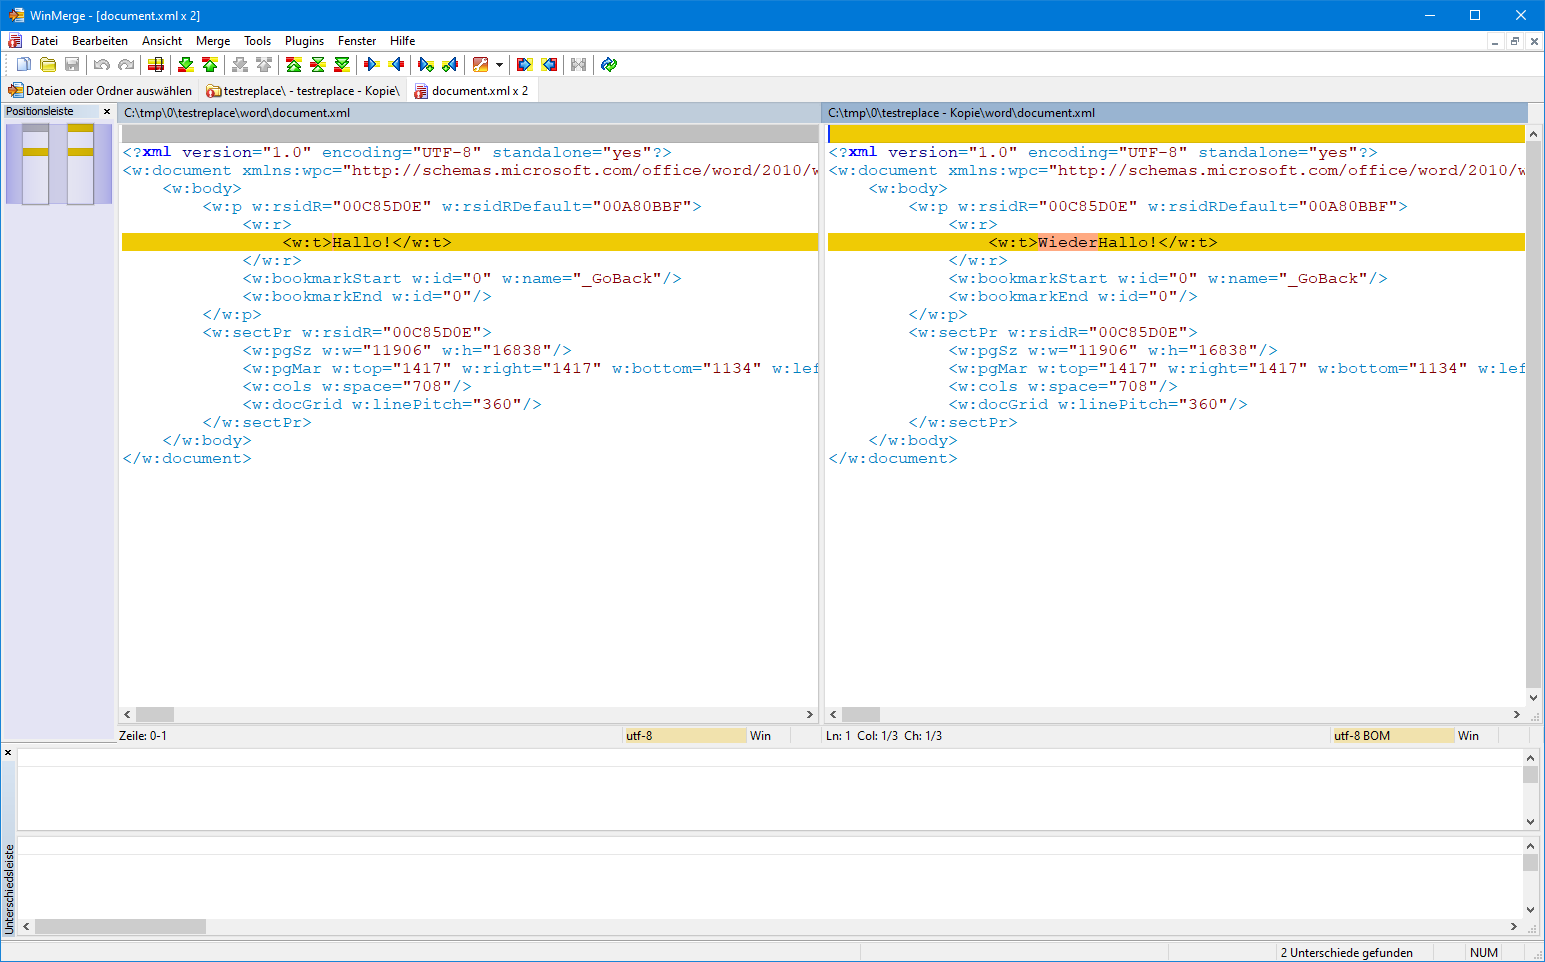Viewport: 1545px width, 962px height.
Task: Select the line difference icon
Action: [156, 65]
